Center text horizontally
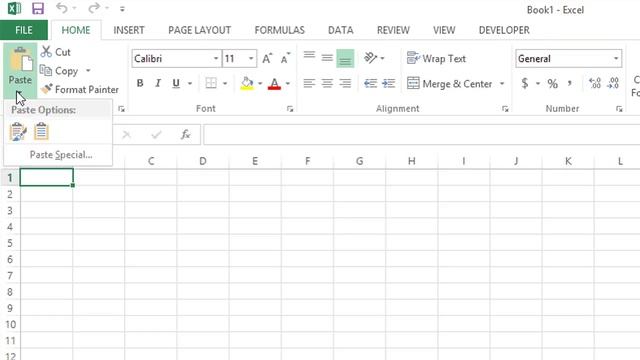 pos(327,84)
